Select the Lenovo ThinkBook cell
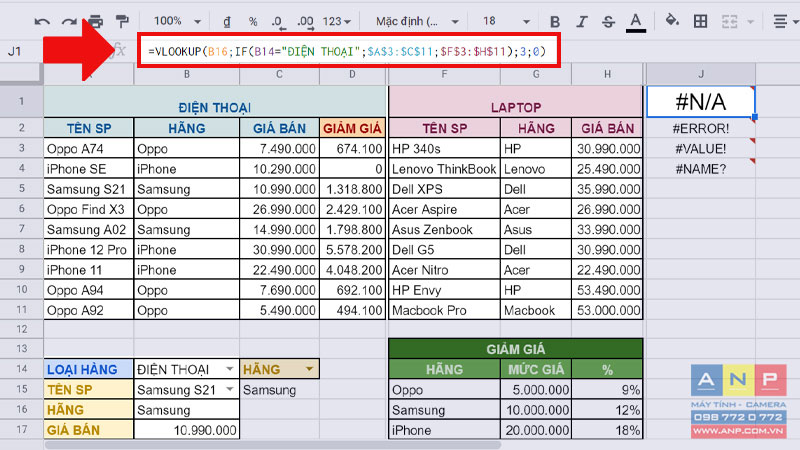This screenshot has height=450, width=800. tap(444, 169)
